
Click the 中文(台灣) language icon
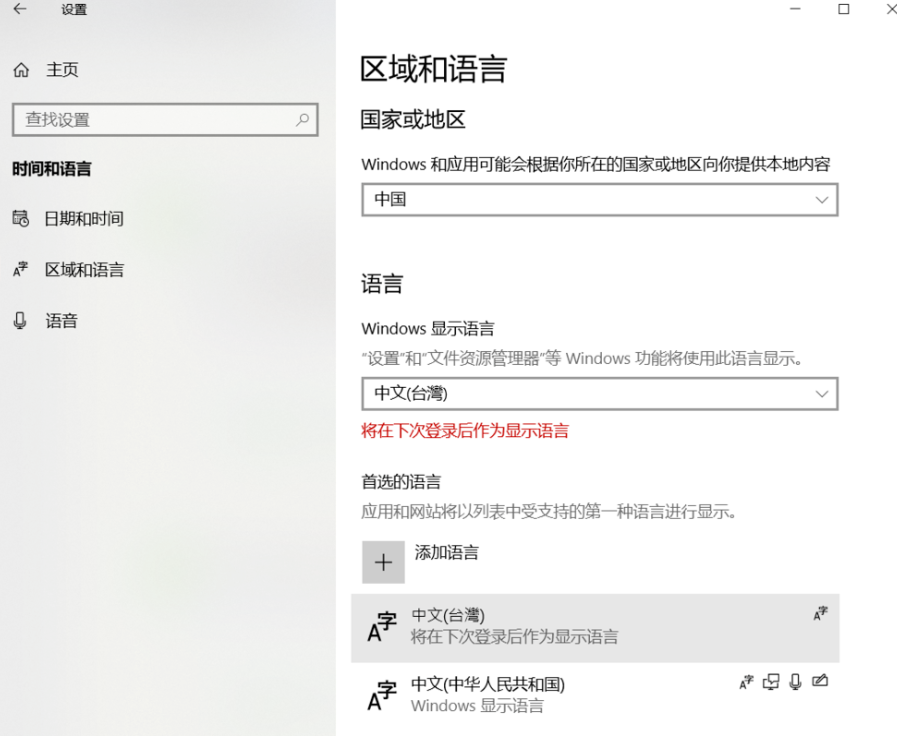(382, 627)
